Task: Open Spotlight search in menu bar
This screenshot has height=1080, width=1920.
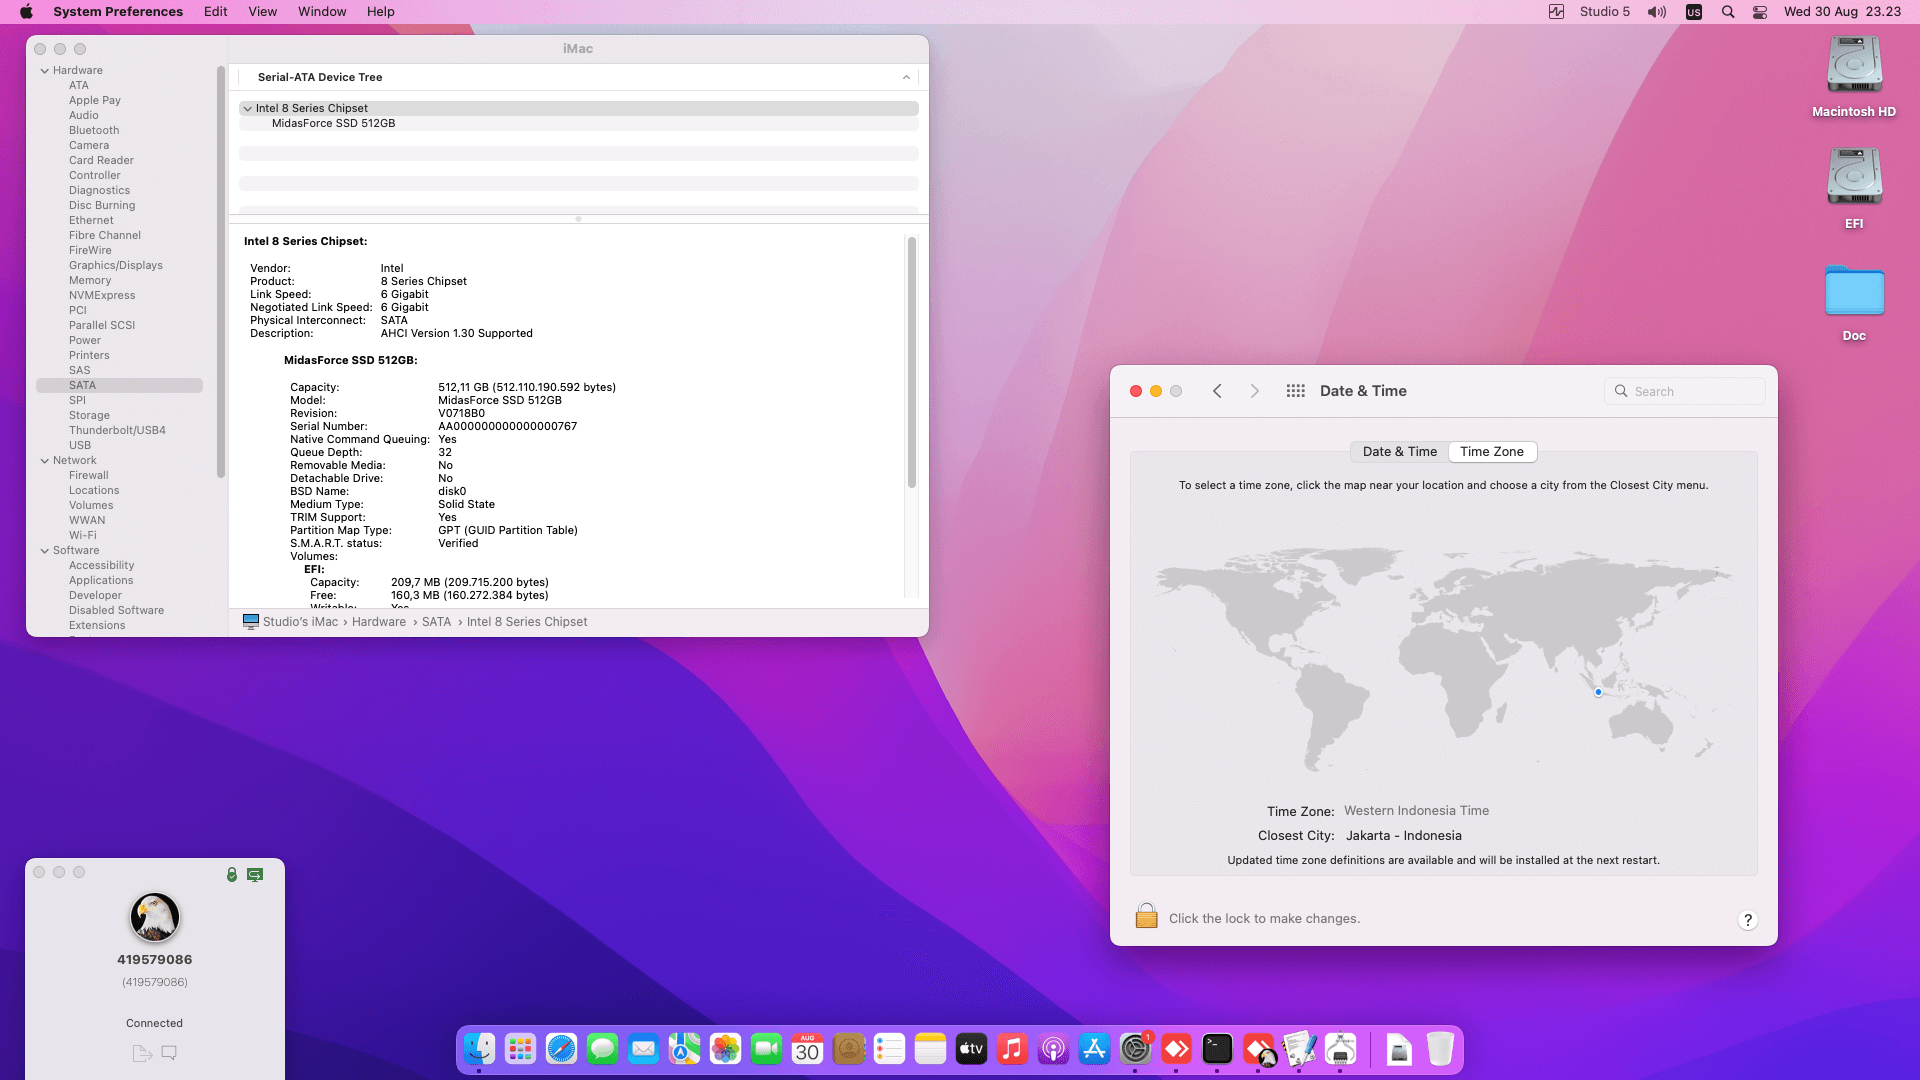Action: click(x=1727, y=12)
